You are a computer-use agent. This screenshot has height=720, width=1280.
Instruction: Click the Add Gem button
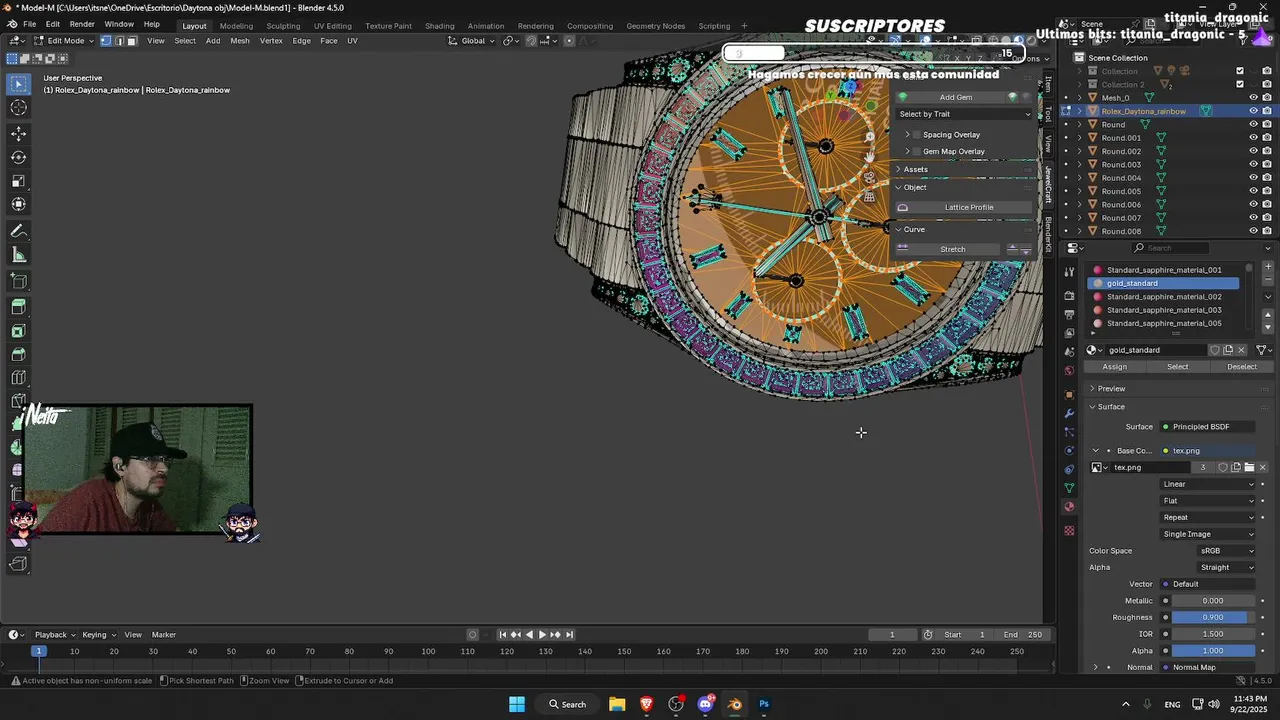coord(955,97)
